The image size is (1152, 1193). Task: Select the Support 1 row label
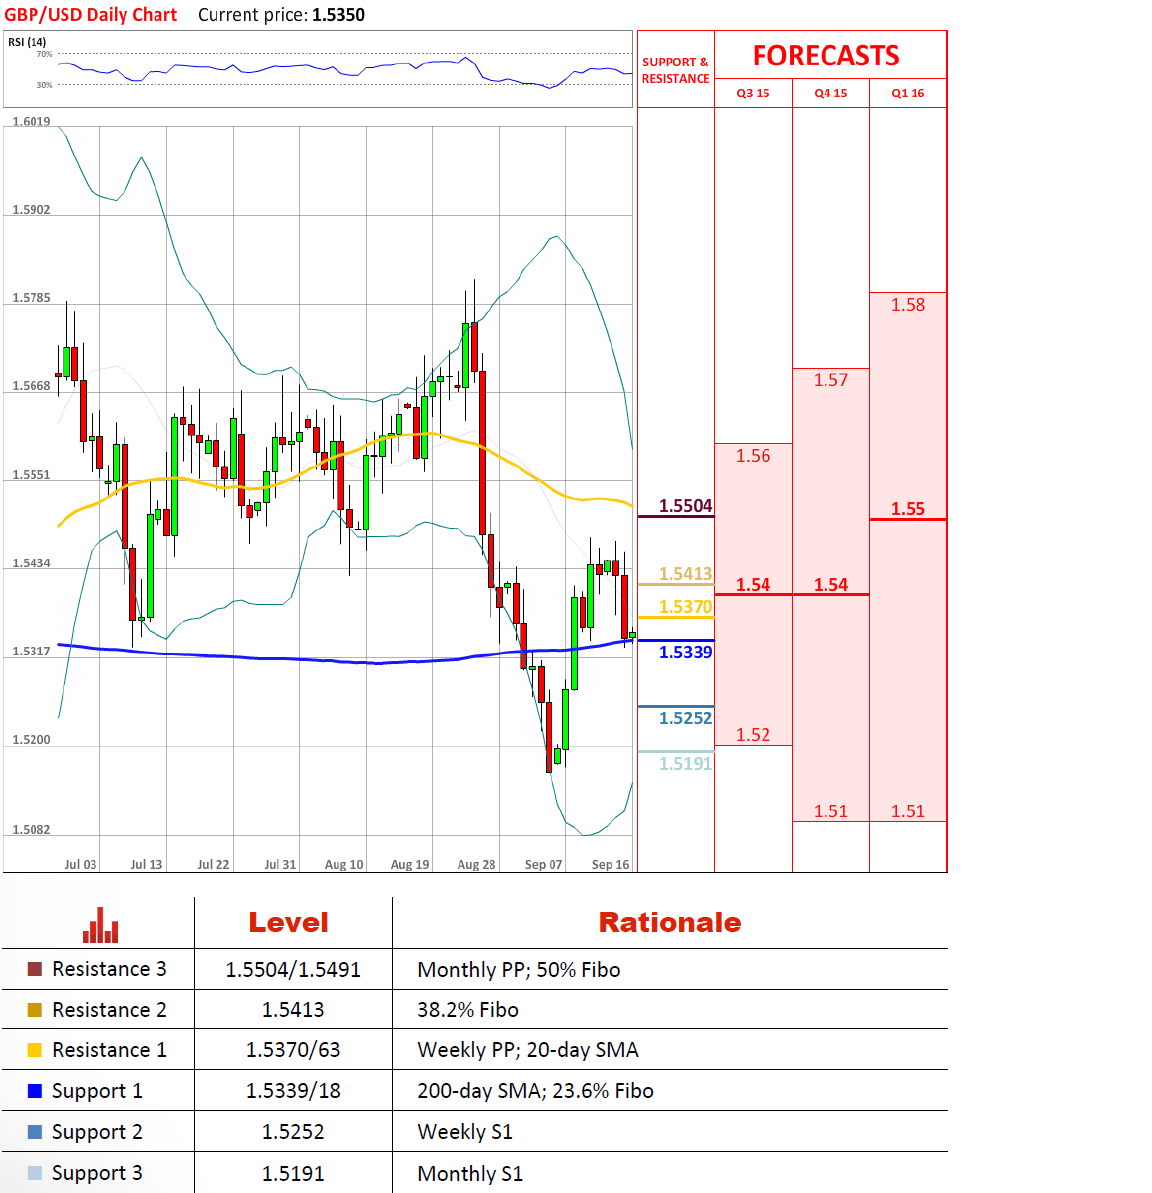tap(97, 1091)
